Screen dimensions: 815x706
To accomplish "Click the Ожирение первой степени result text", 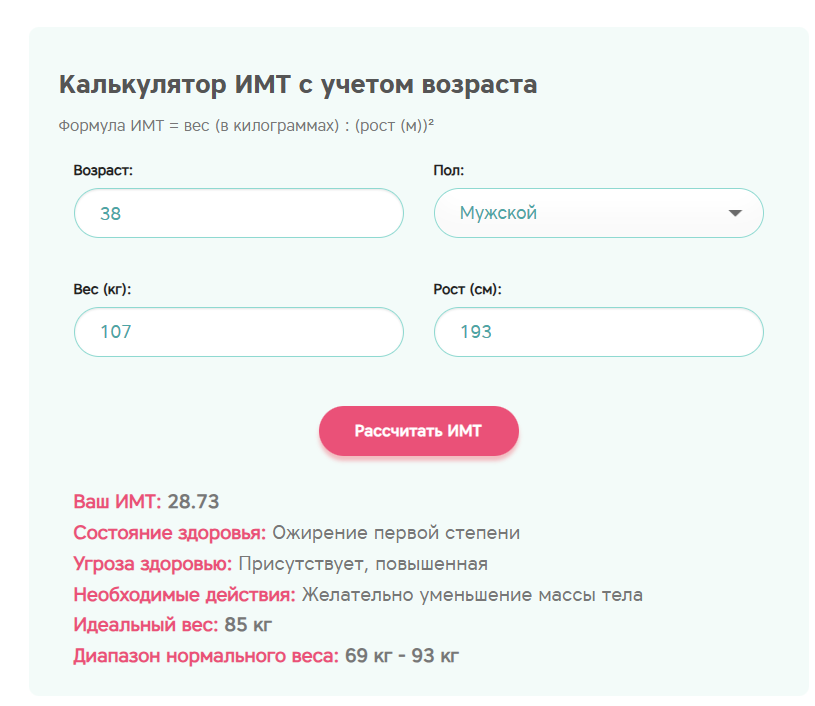I will coord(396,533).
